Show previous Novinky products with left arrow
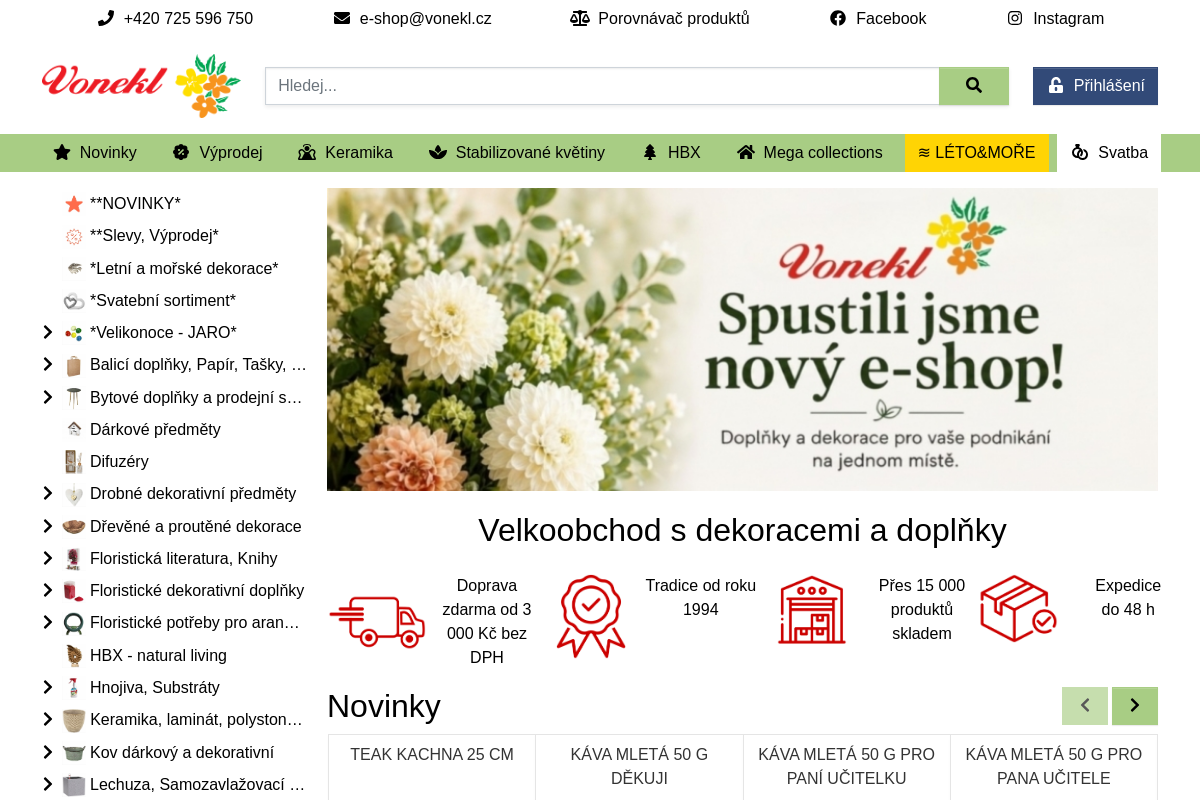 click(x=1085, y=706)
